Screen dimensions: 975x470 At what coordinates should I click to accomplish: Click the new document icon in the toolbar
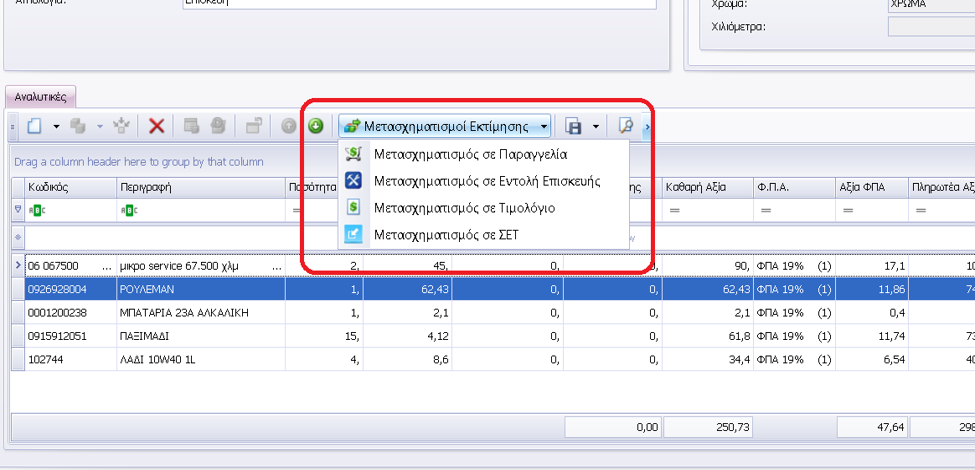tap(34, 126)
